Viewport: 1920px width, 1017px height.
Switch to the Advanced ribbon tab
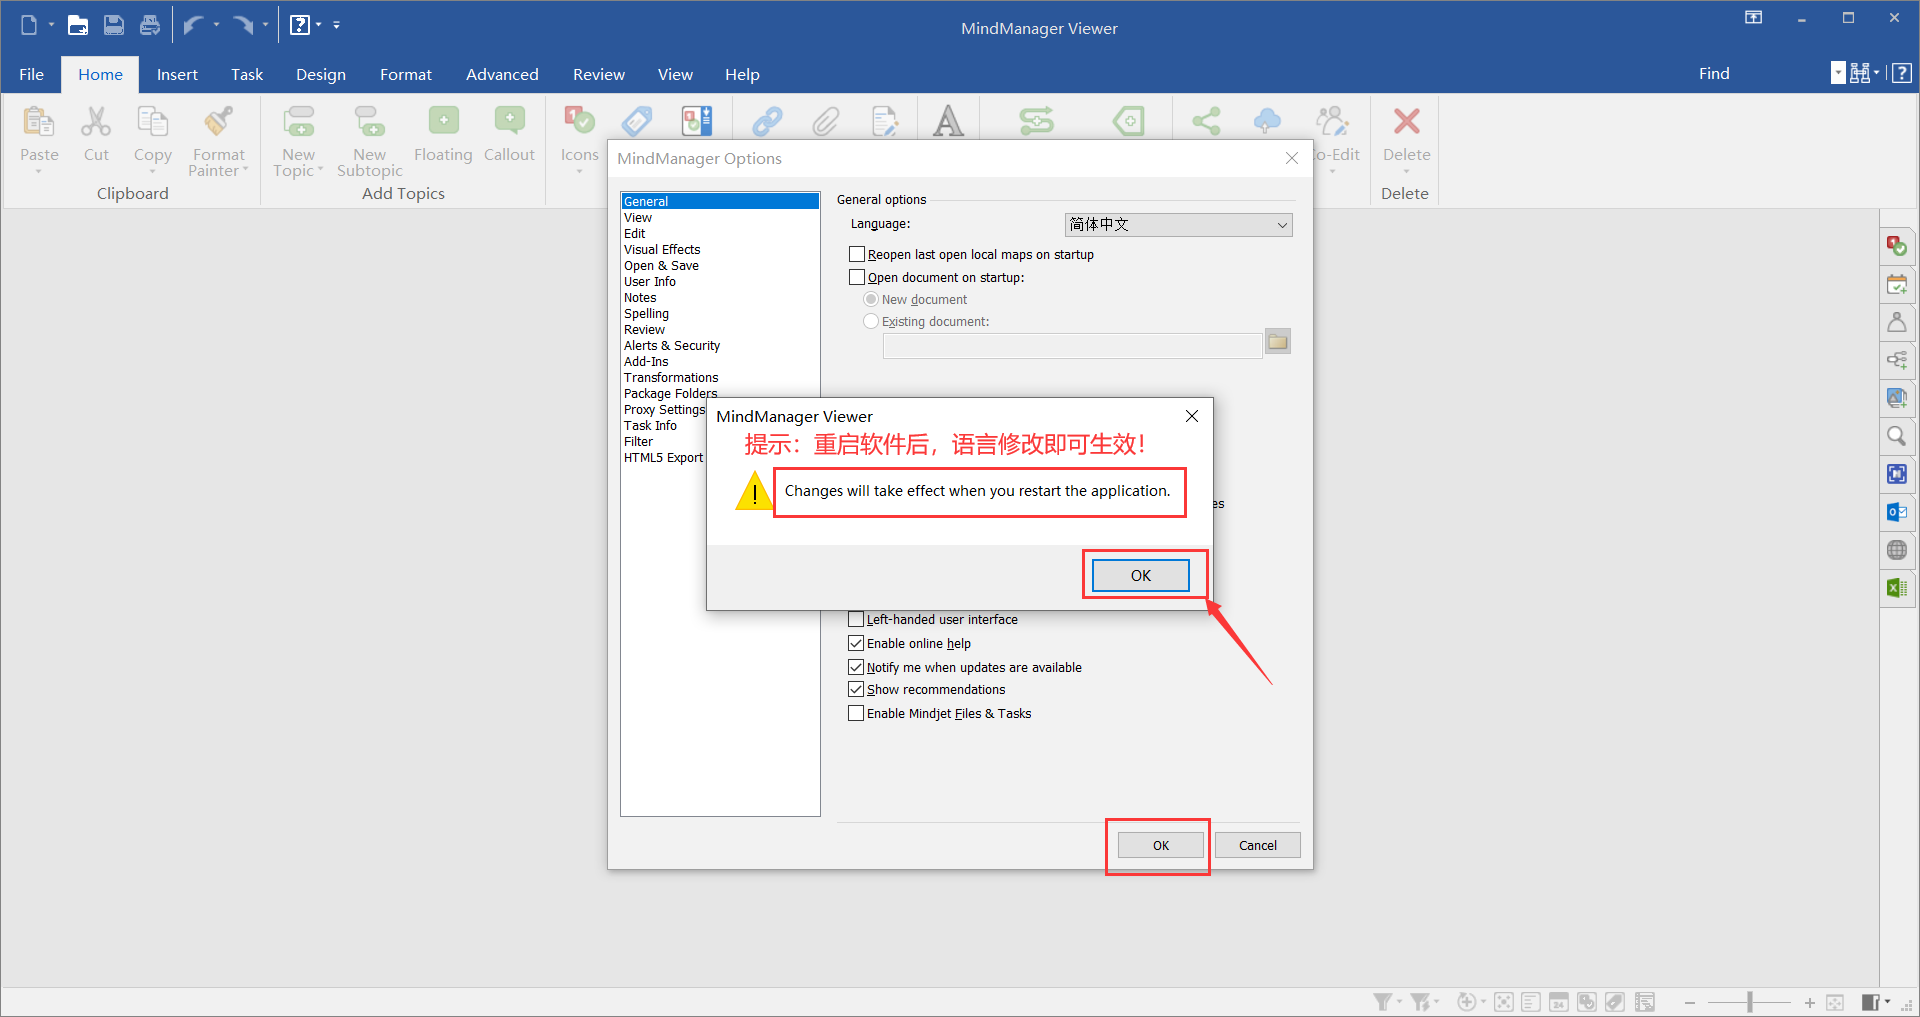point(501,74)
